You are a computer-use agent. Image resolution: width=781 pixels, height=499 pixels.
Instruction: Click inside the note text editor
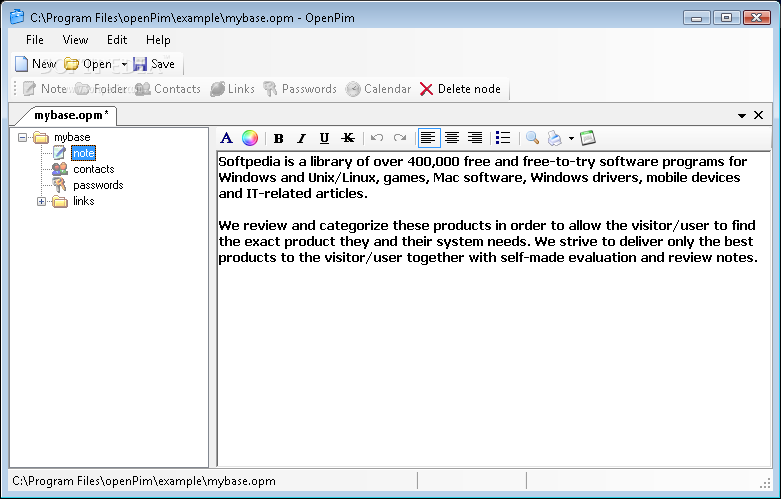coord(494,309)
